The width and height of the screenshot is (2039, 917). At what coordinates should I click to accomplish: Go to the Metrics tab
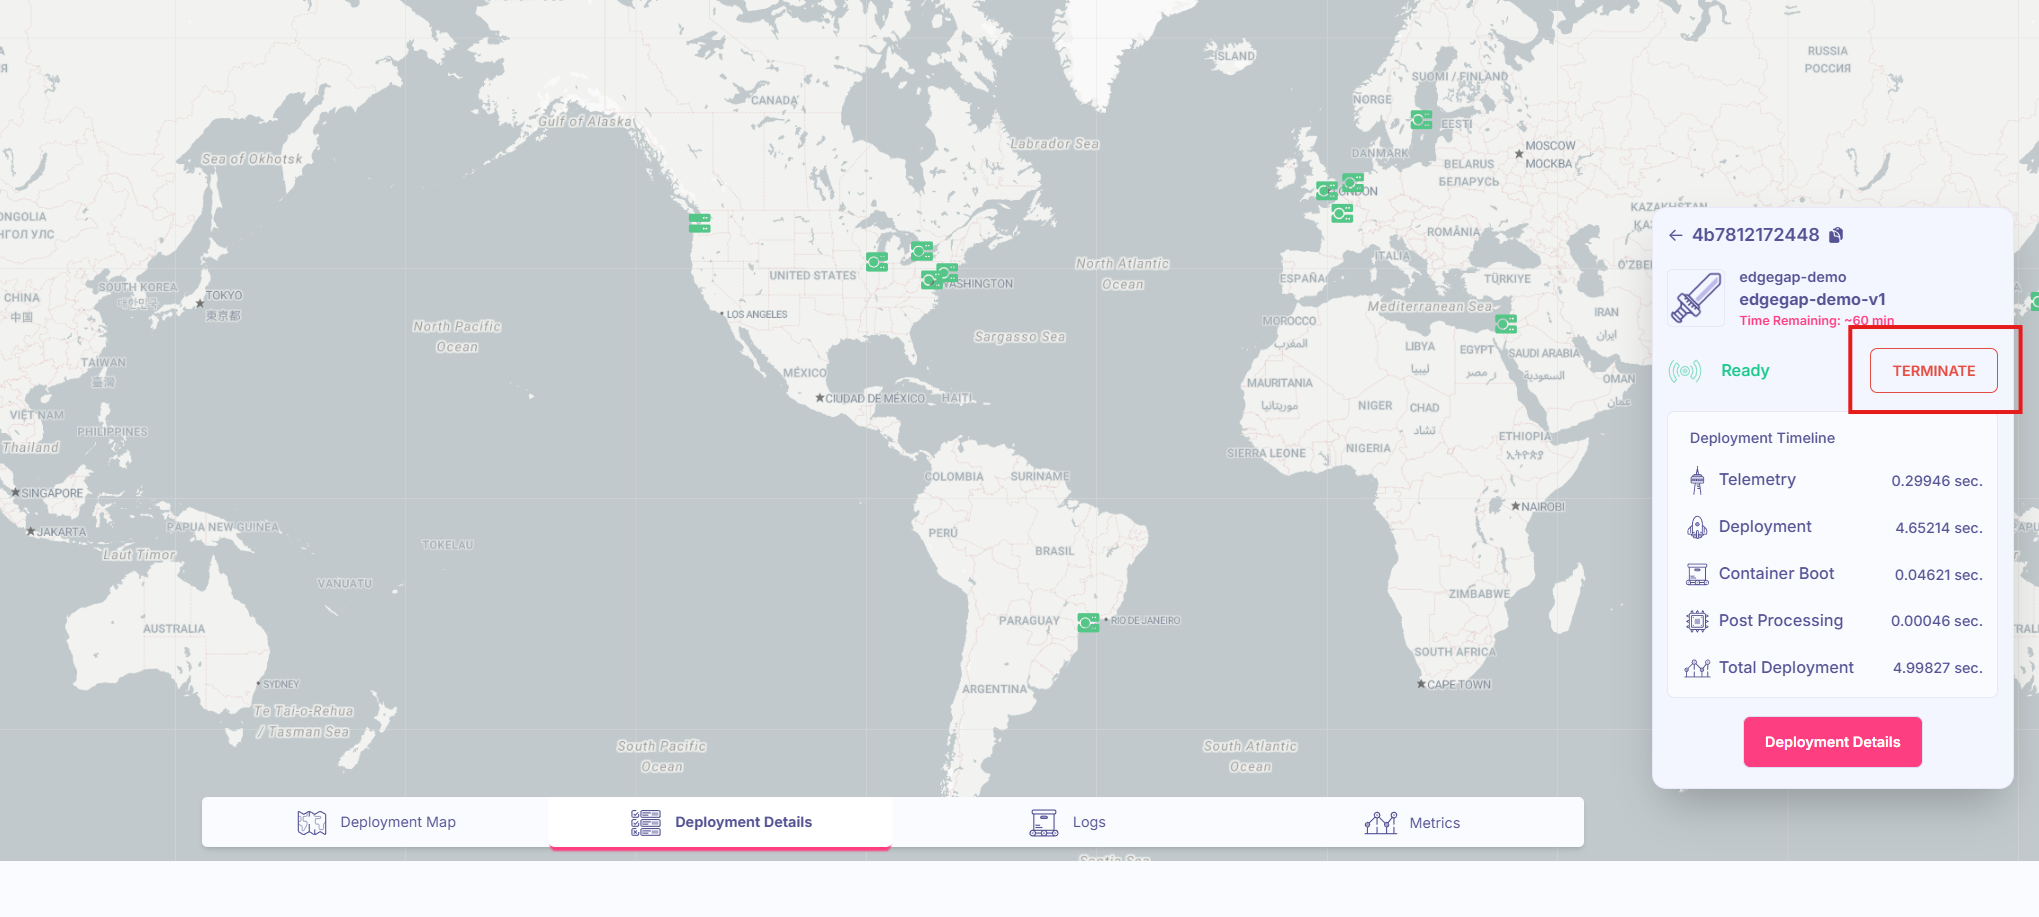point(1411,822)
